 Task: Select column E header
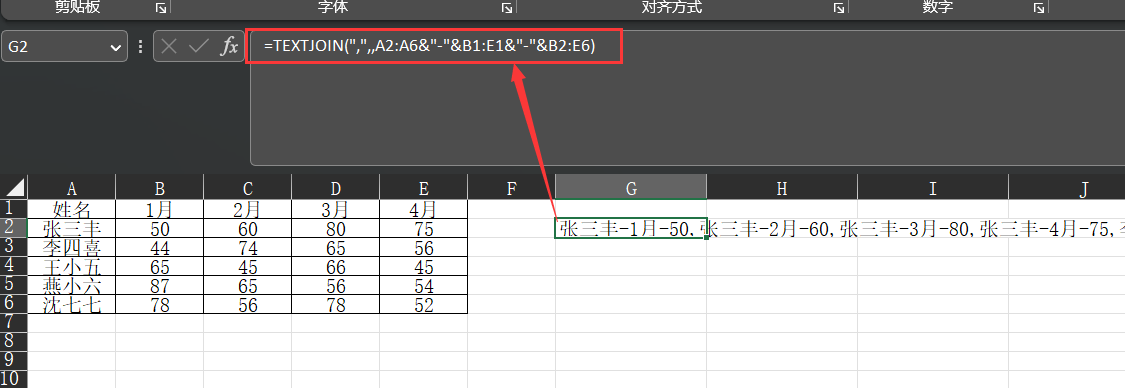pyautogui.click(x=423, y=188)
